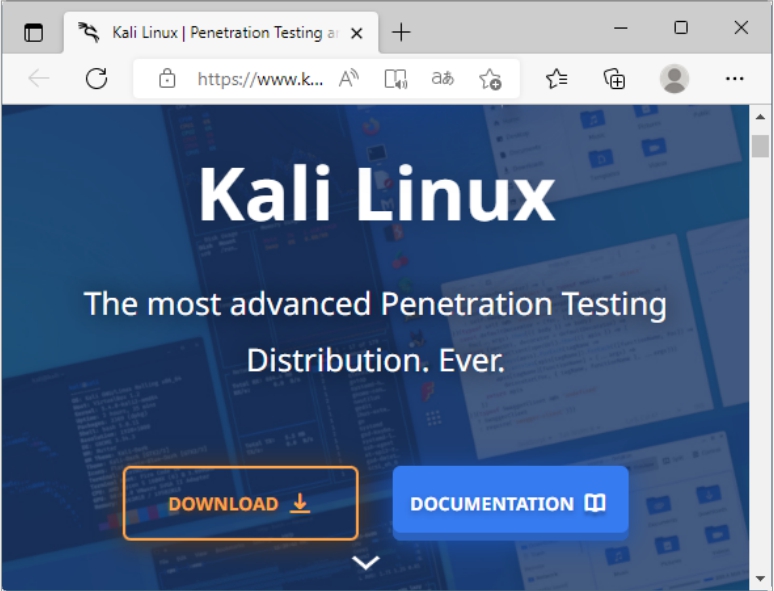Close the browser window
This screenshot has height=591, width=774.
(x=741, y=28)
